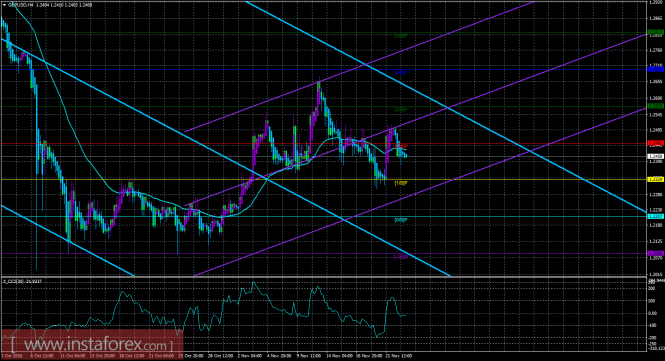This screenshot has height=361, width=665.
Task: Click the purple [-1/8]P Murray level label
Action: tap(401, 257)
